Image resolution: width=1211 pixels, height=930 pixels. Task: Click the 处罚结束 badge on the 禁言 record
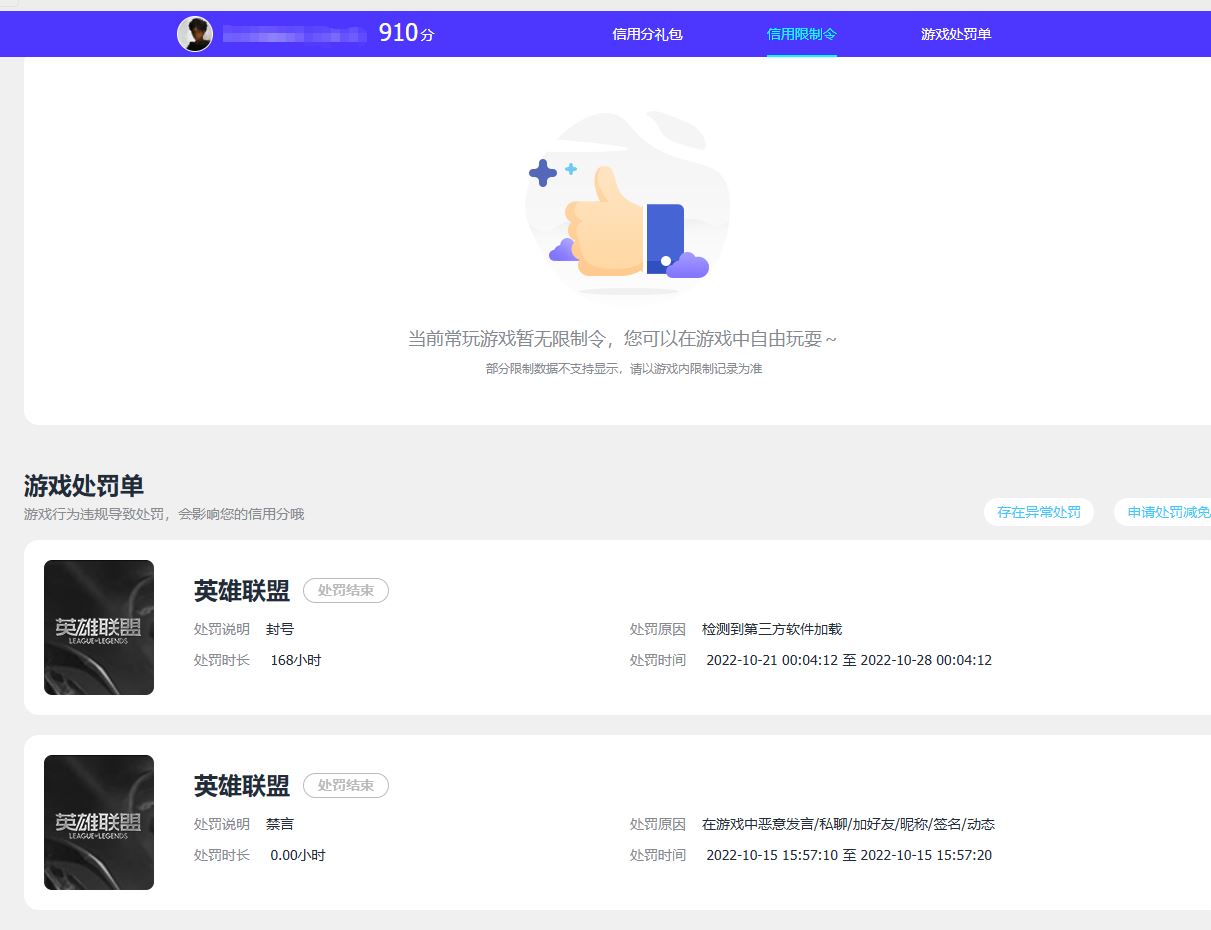coord(346,786)
